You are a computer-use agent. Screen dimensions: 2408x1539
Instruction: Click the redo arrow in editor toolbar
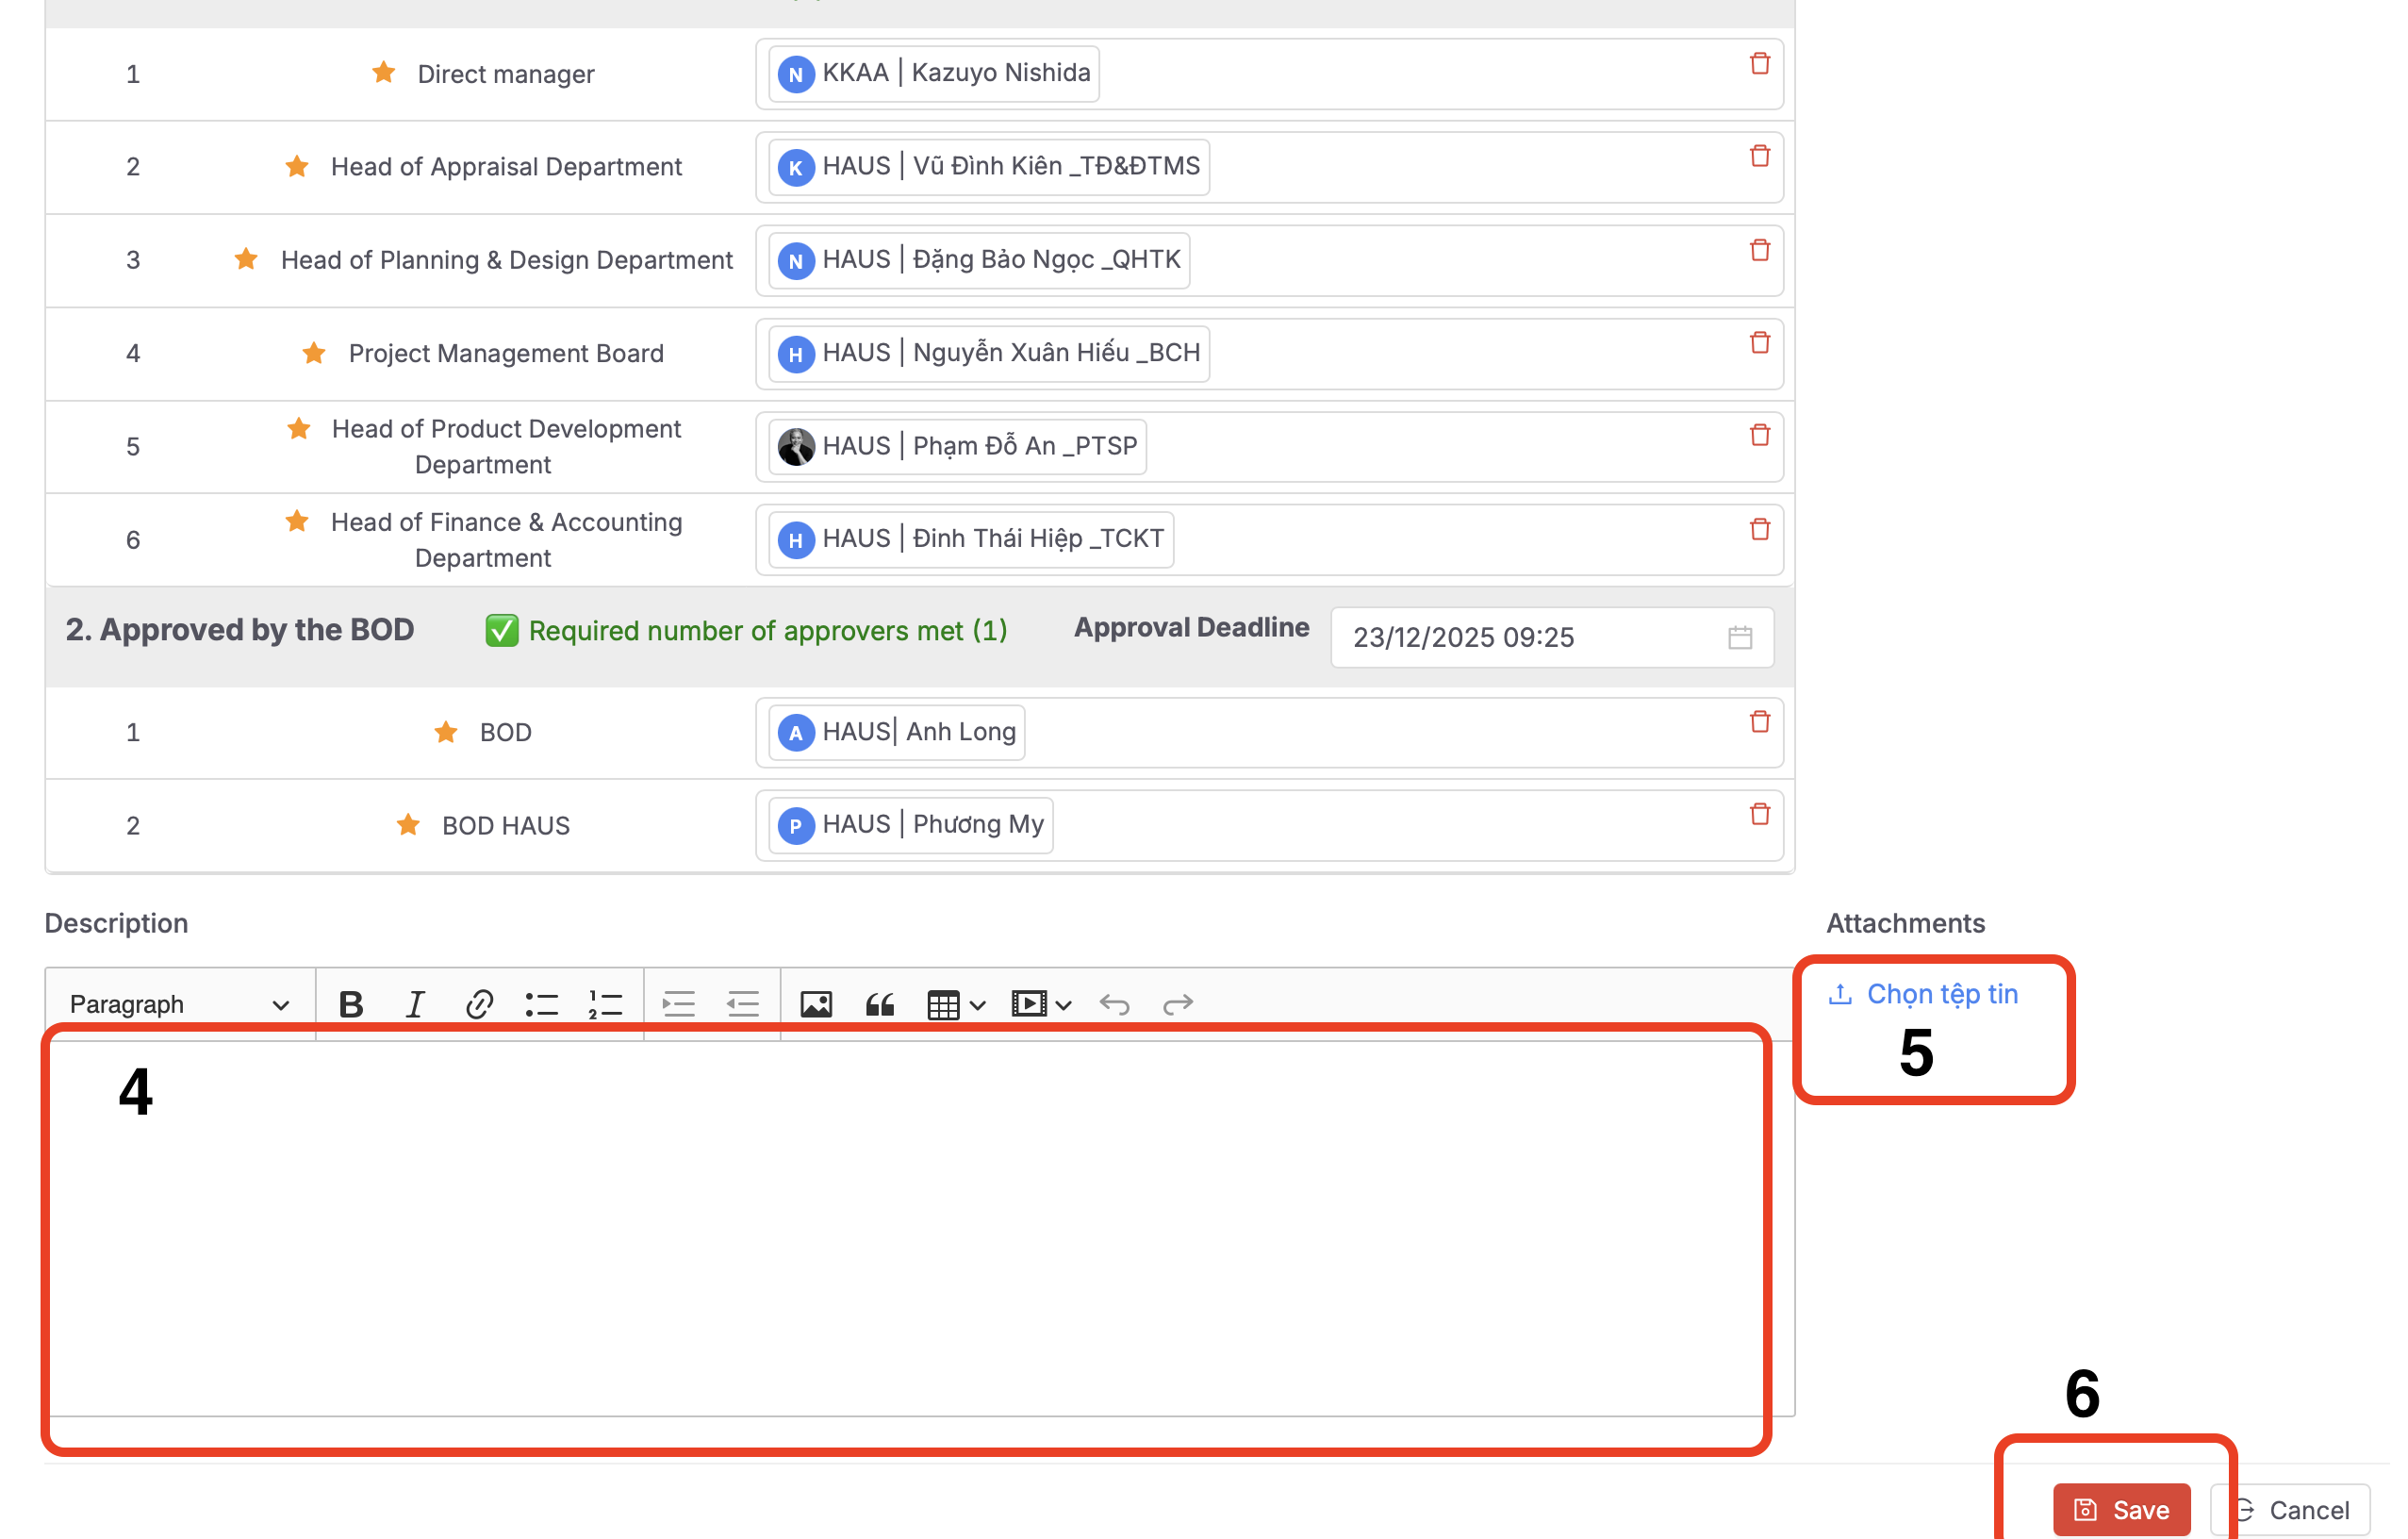(1178, 1004)
